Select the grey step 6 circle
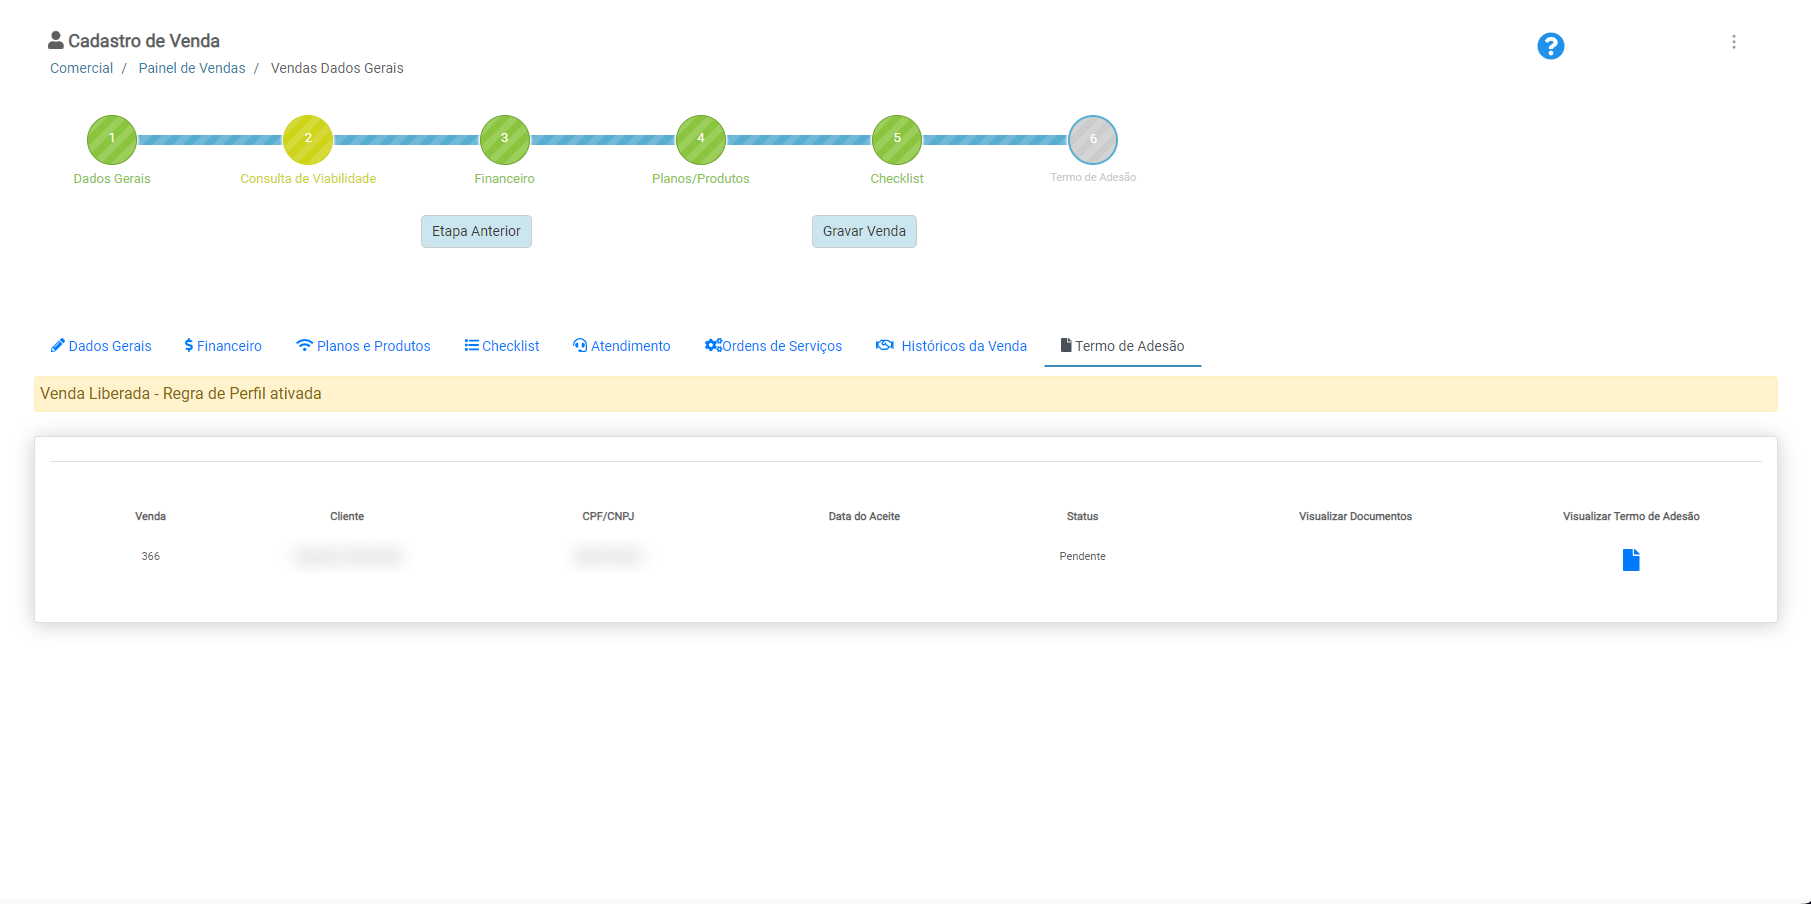The image size is (1811, 904). pos(1093,140)
